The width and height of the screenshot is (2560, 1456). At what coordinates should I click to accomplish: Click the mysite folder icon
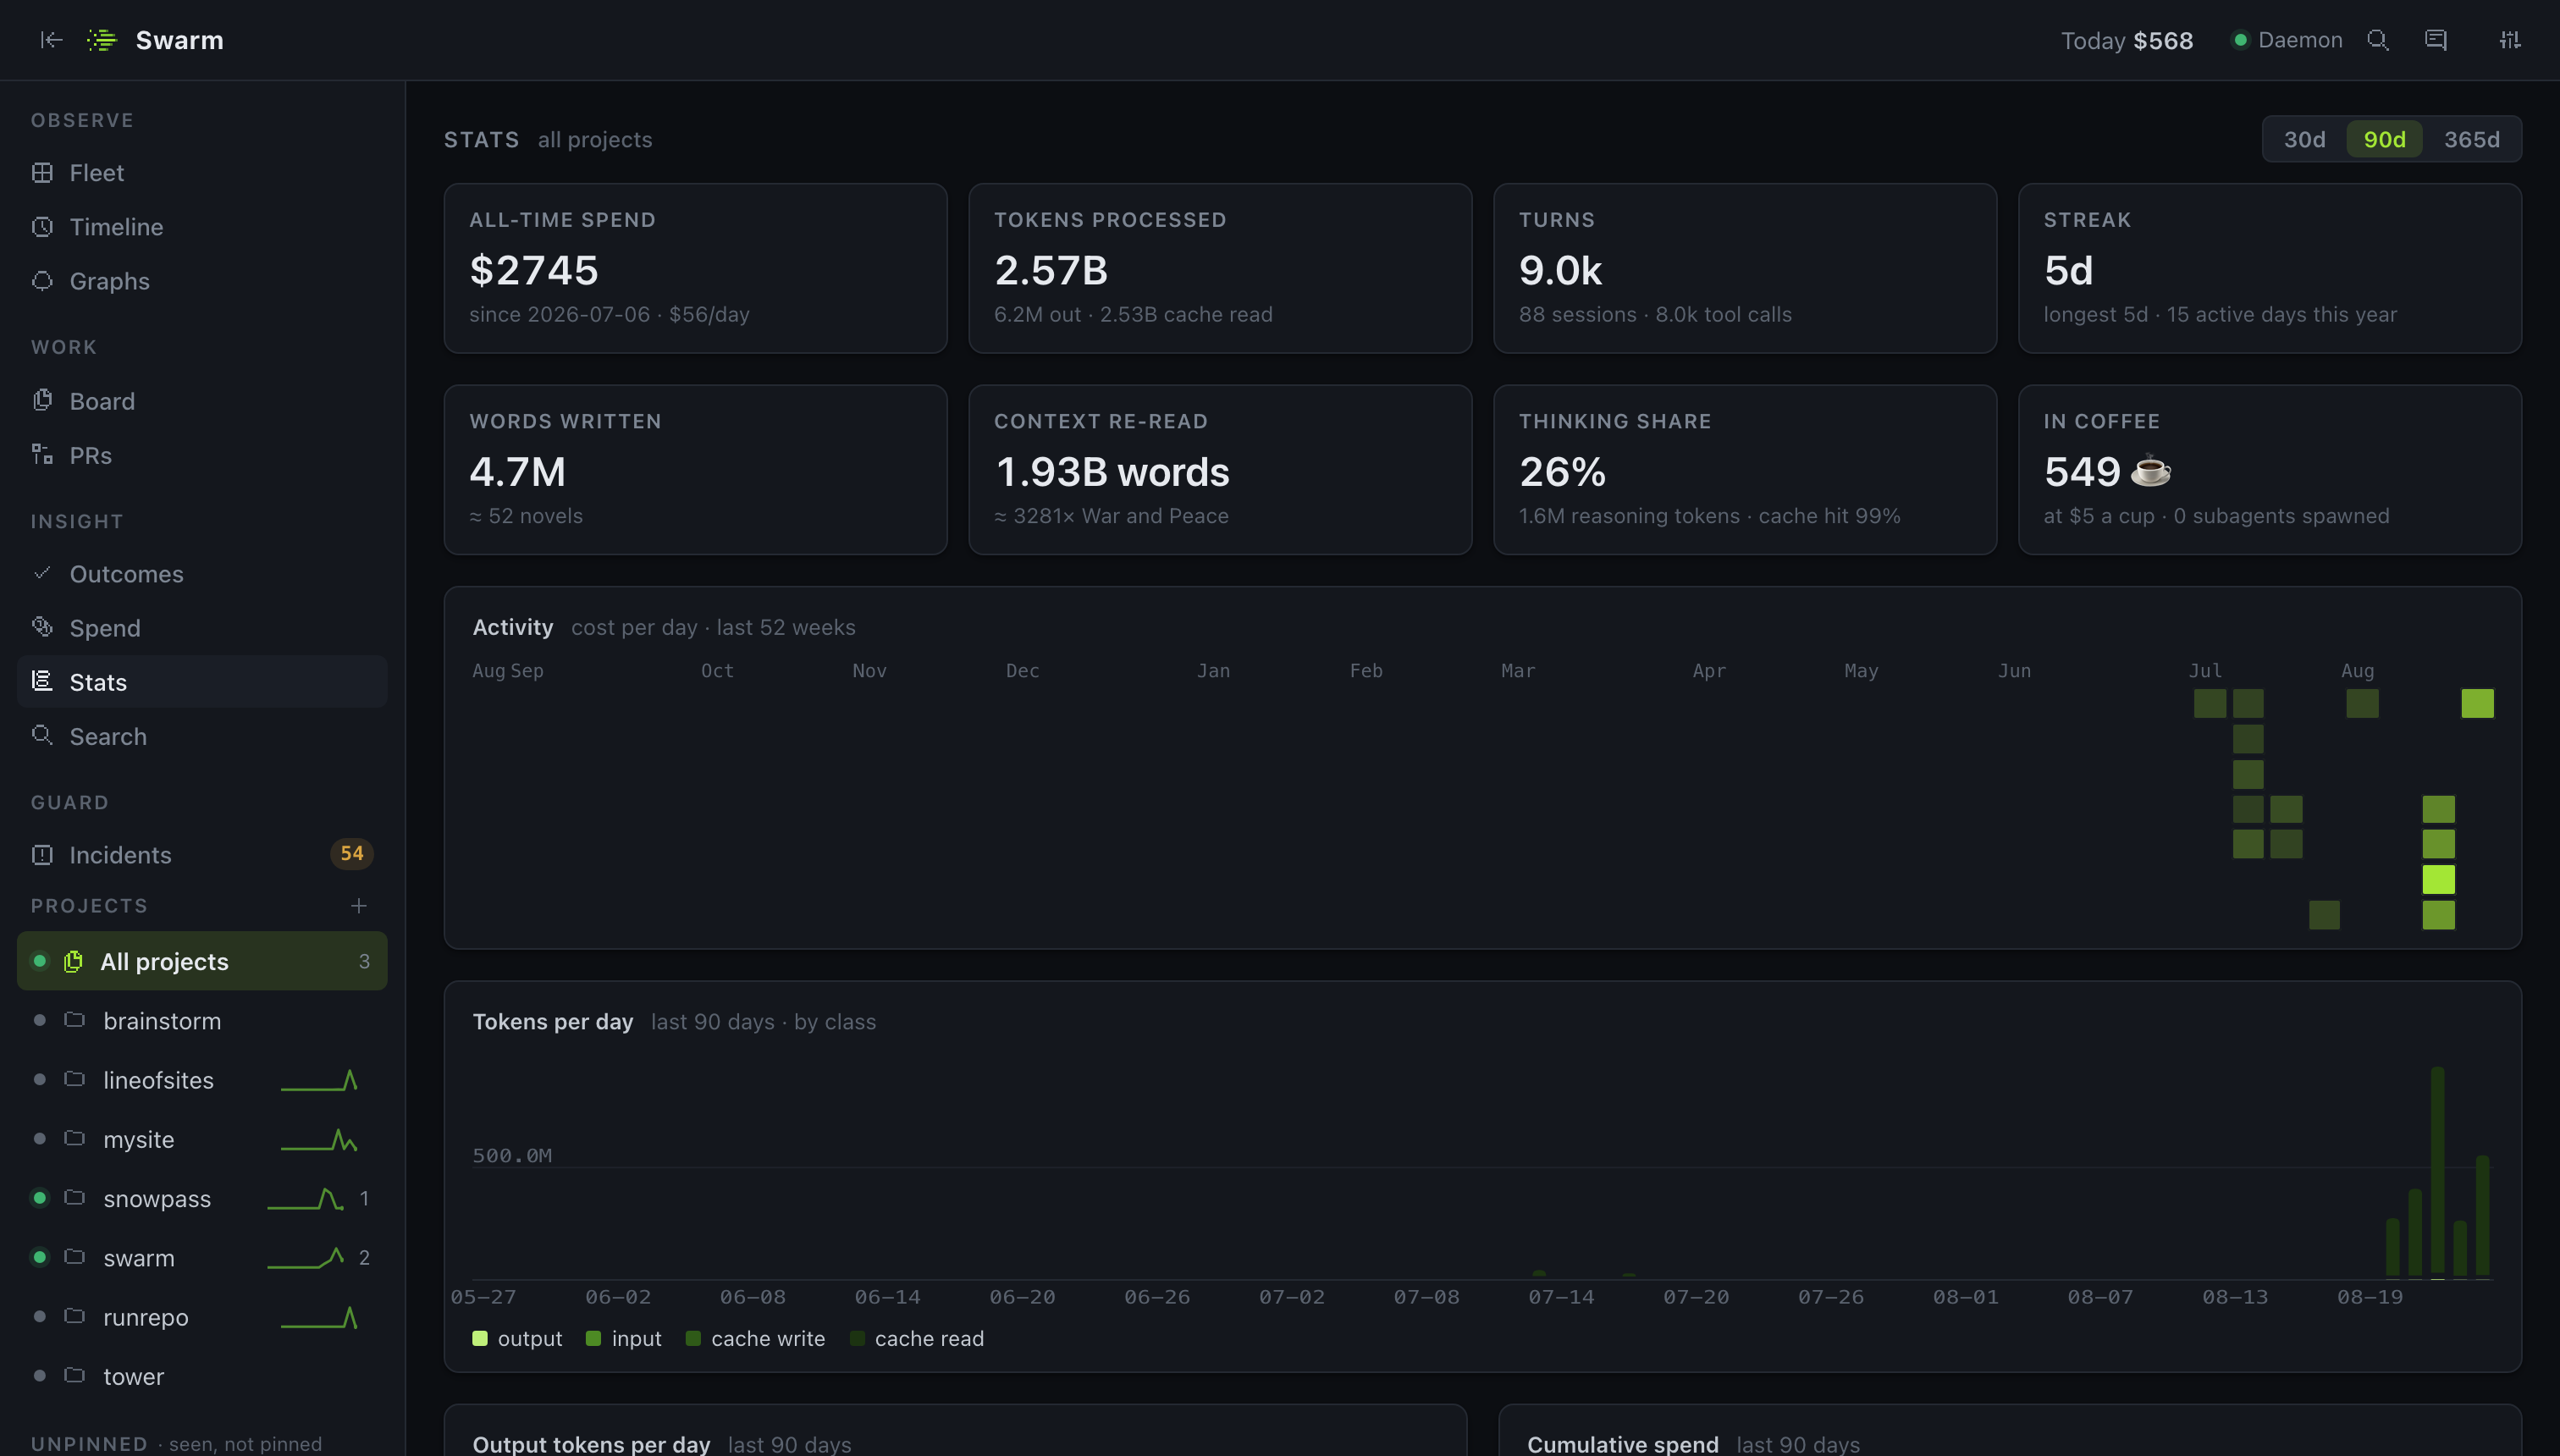click(x=74, y=1138)
